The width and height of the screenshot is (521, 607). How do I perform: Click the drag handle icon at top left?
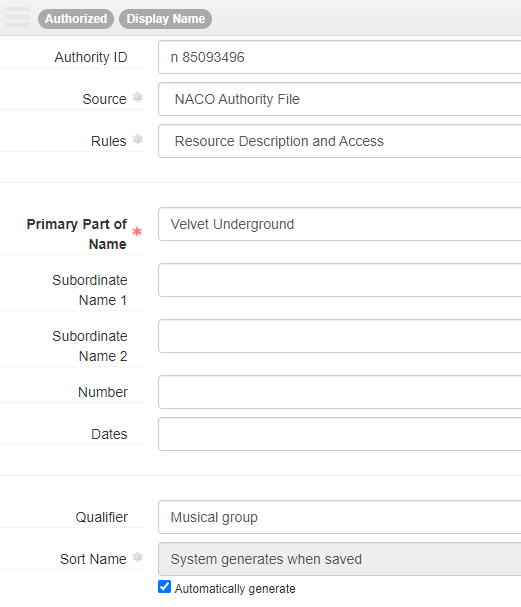[17, 17]
